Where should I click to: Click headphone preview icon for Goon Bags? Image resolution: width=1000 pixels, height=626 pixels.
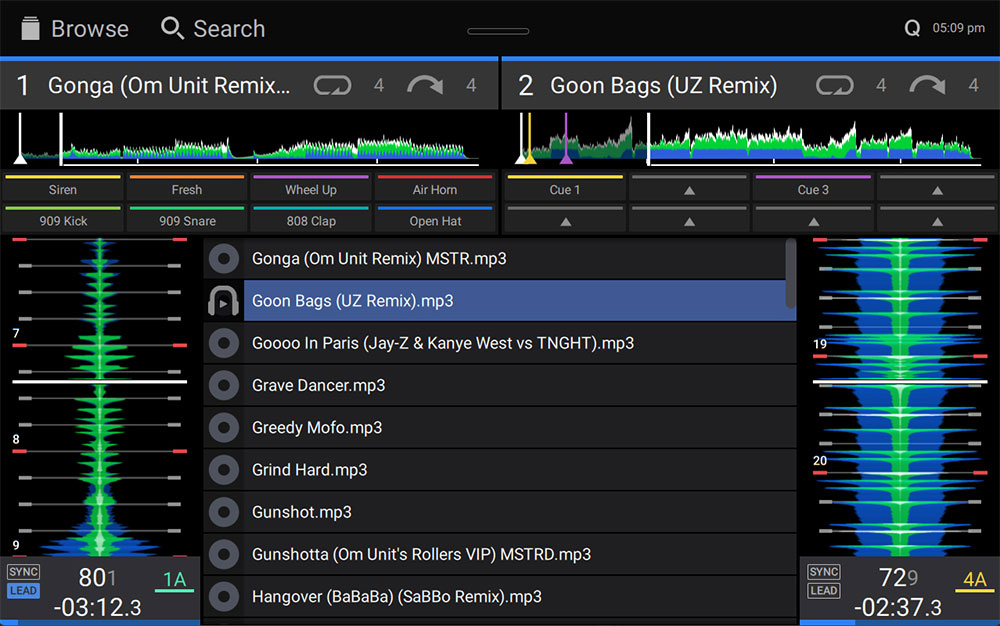(x=223, y=301)
